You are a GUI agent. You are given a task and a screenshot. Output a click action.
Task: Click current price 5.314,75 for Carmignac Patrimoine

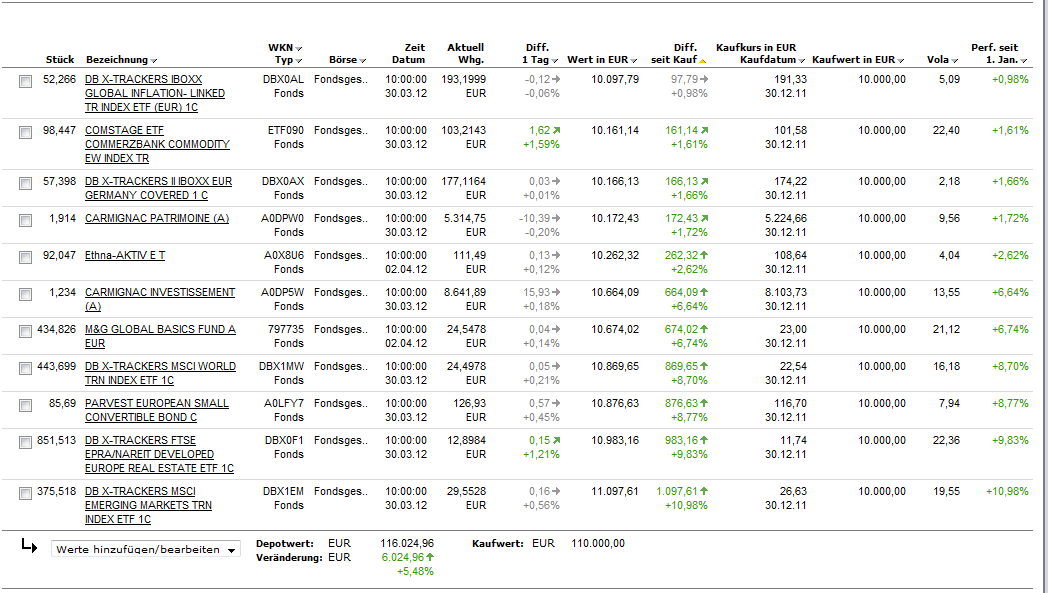465,219
